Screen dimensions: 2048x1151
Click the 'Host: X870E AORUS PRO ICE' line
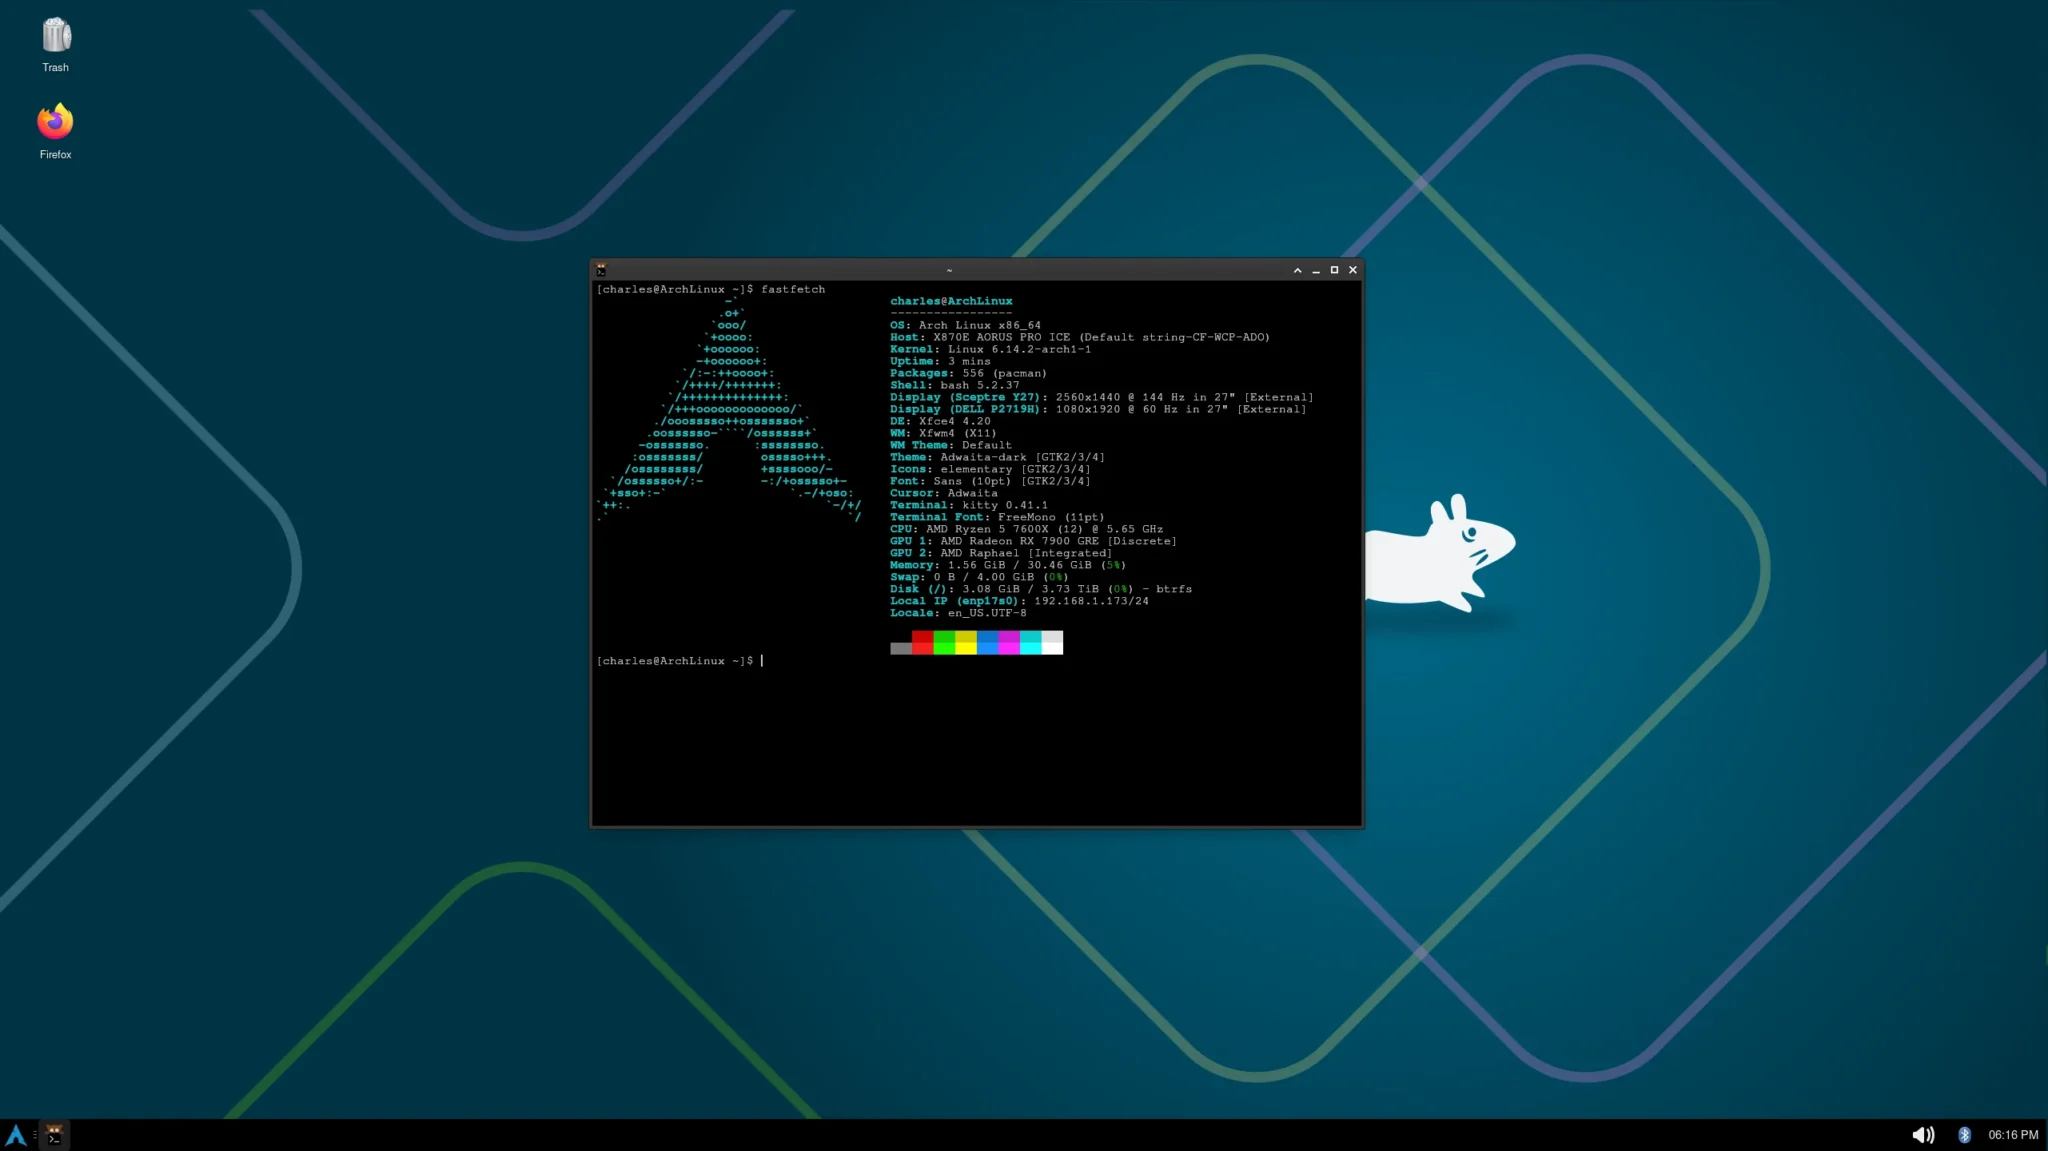click(1080, 337)
